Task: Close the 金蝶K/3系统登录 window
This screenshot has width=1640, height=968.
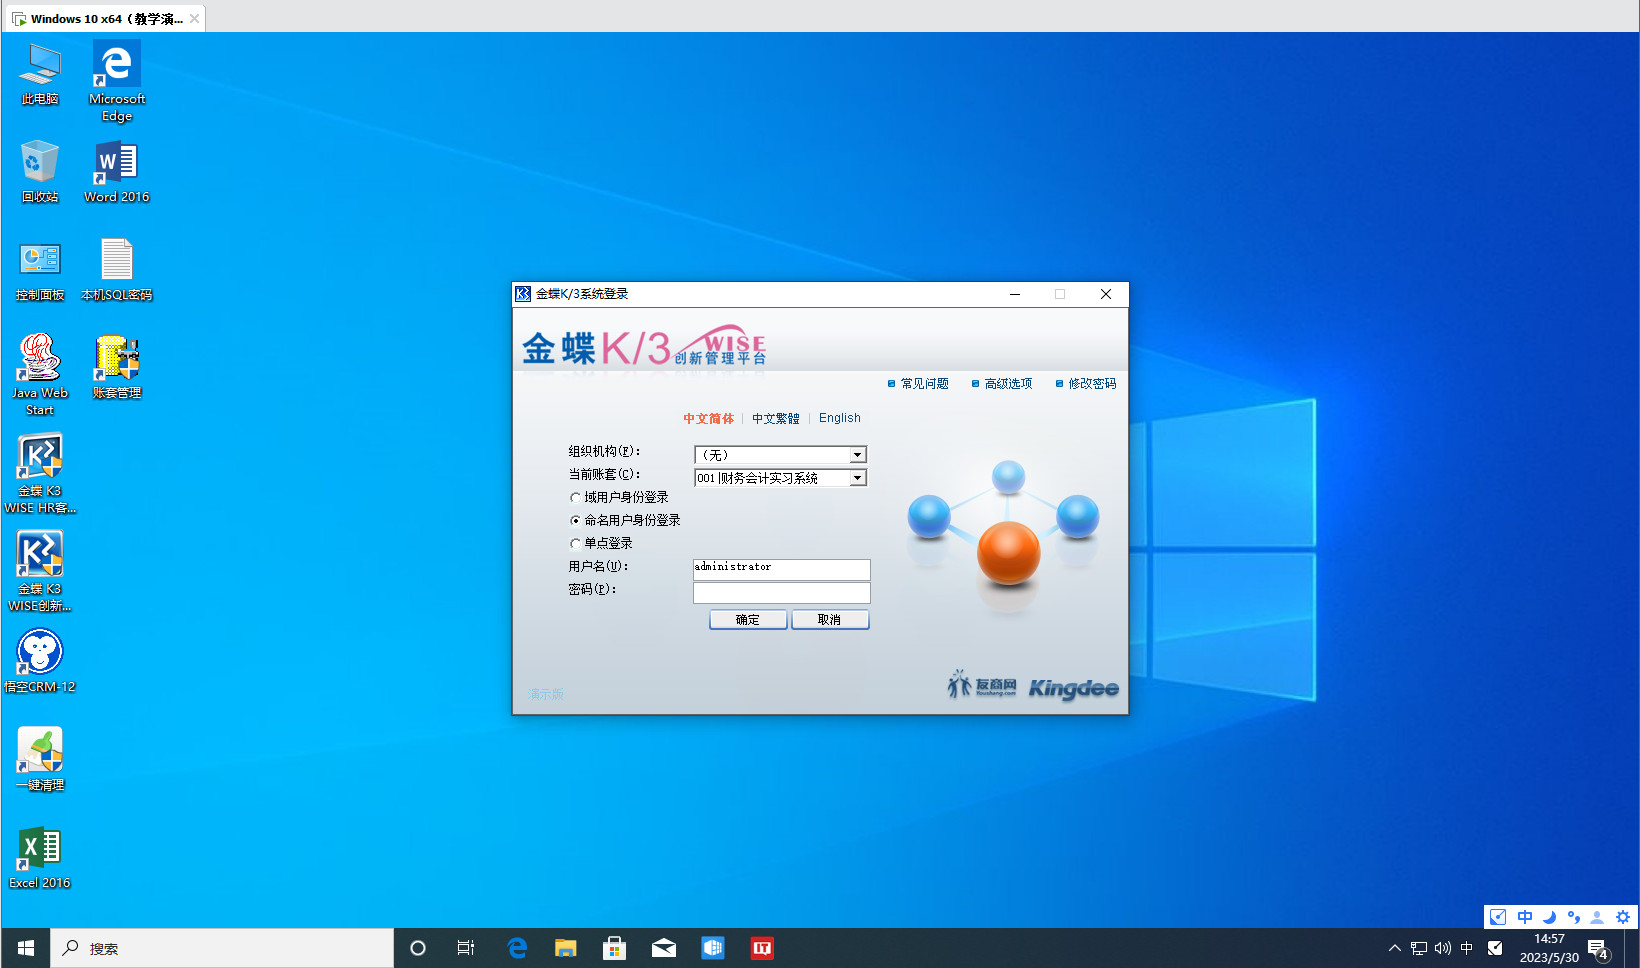Action: (x=1106, y=294)
